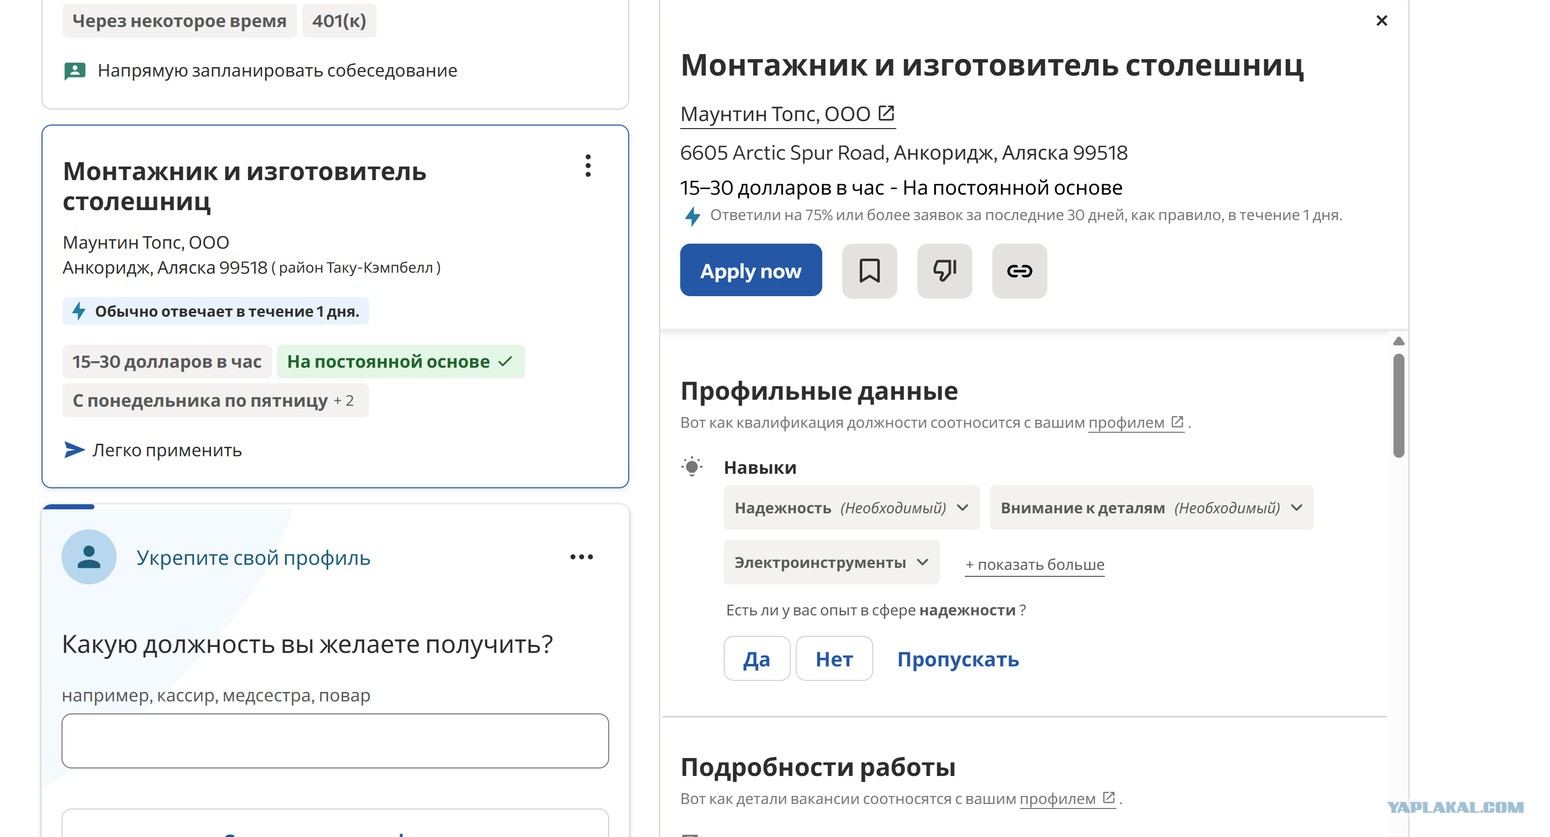This screenshot has height=837, width=1550.
Task: Click the 6605 Arctic Spur Road address text
Action: coord(904,153)
